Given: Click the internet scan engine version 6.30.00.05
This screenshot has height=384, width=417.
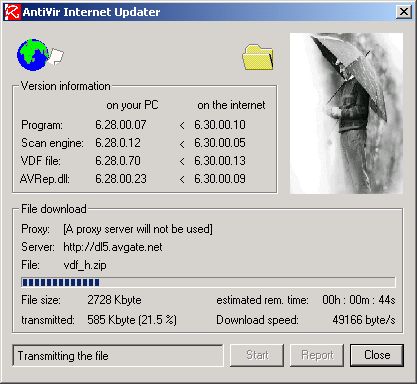Looking at the screenshot, I should tap(220, 143).
